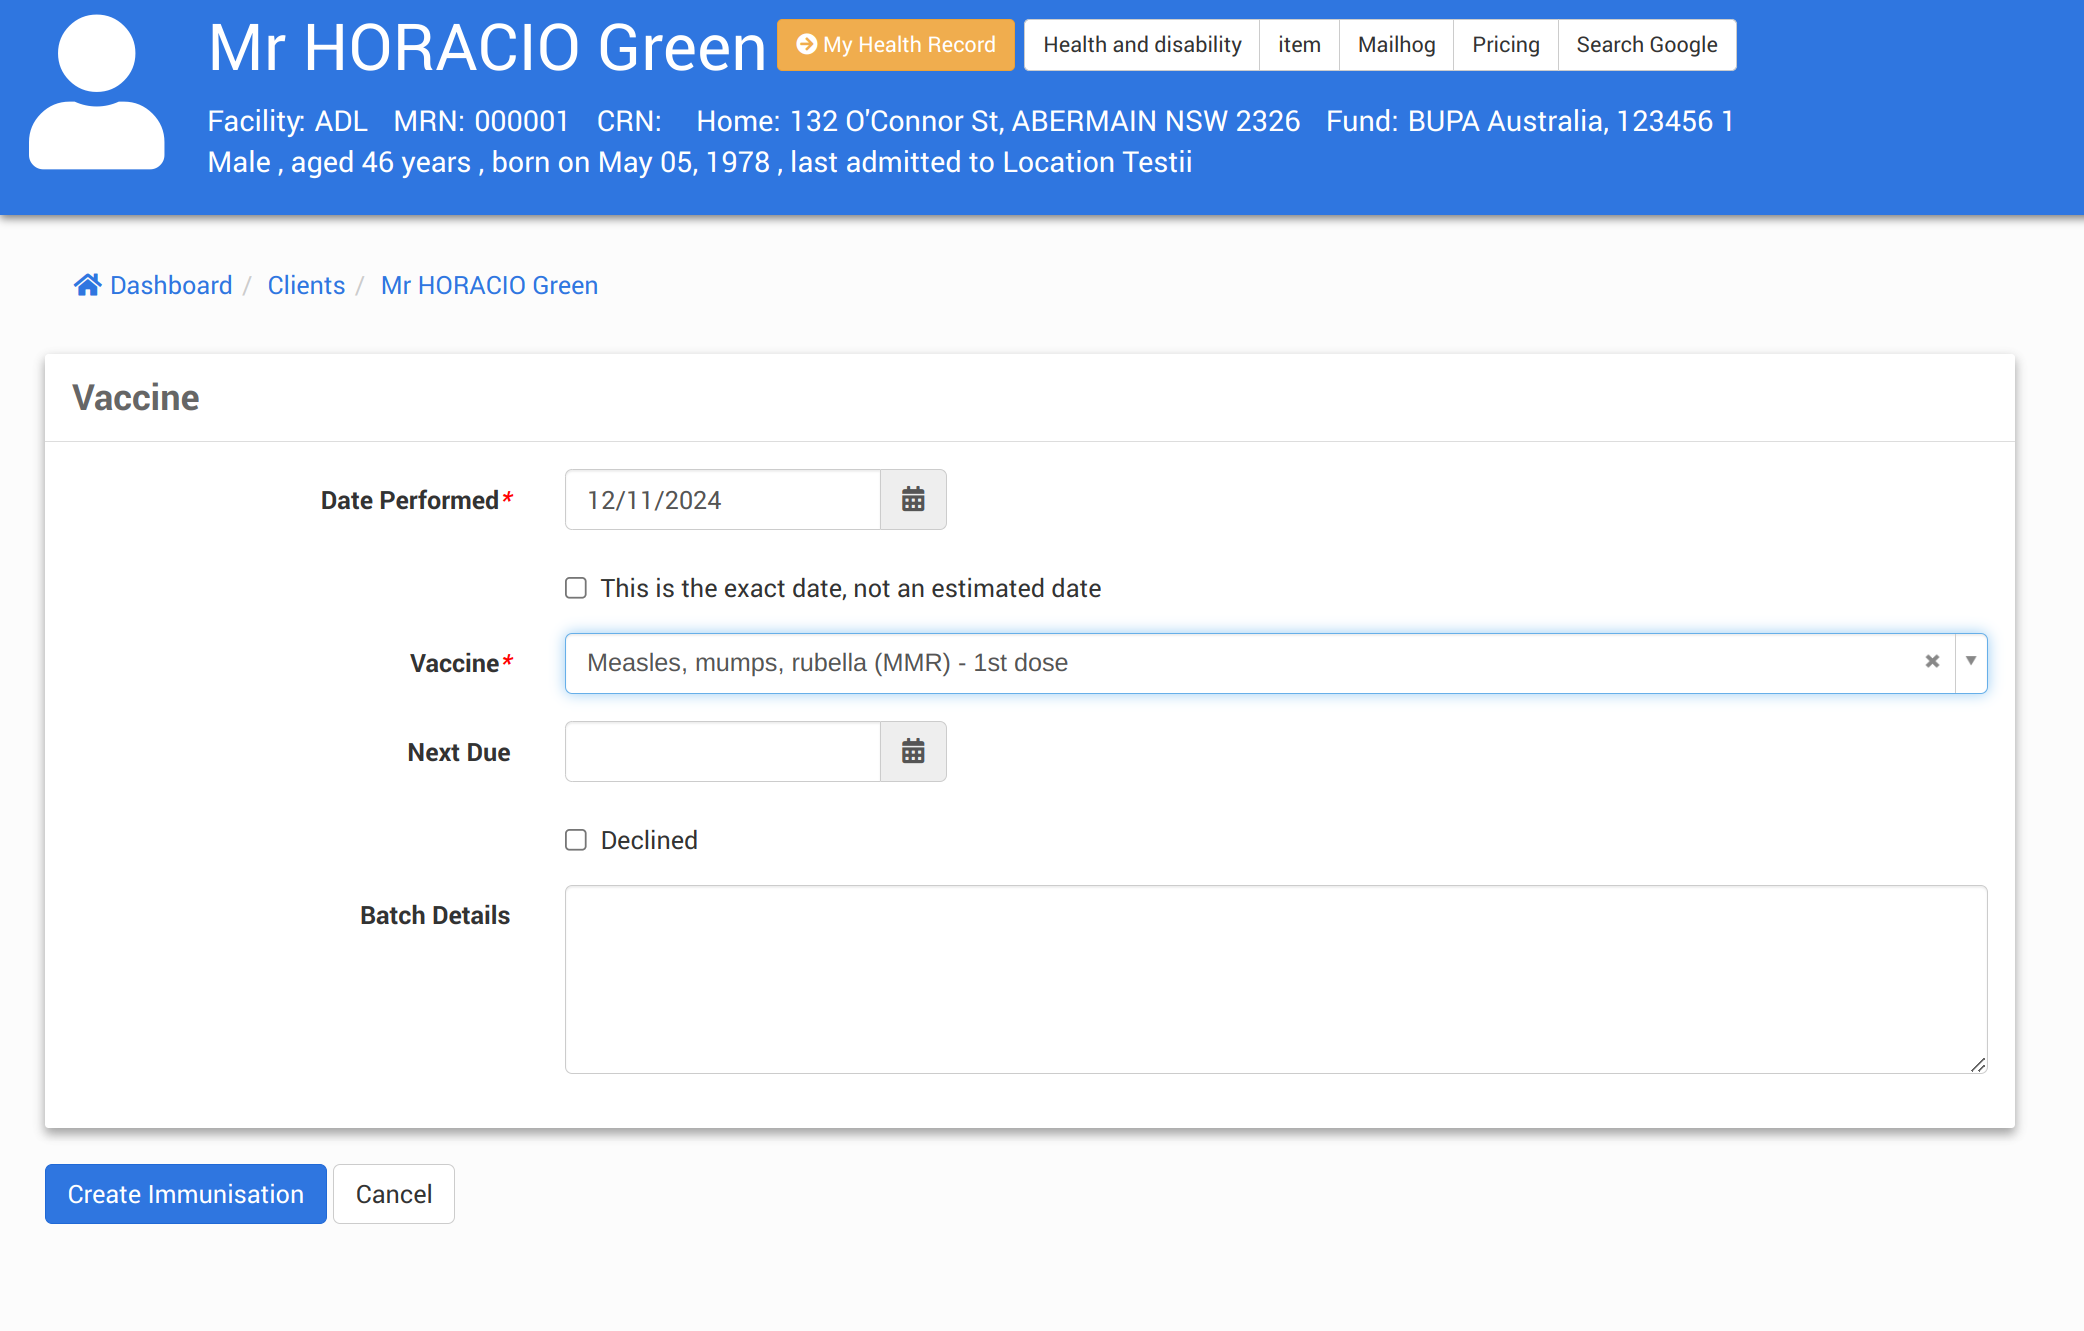The image size is (2084, 1331).
Task: Clear selected vaccine with the x icon
Action: click(x=1932, y=662)
